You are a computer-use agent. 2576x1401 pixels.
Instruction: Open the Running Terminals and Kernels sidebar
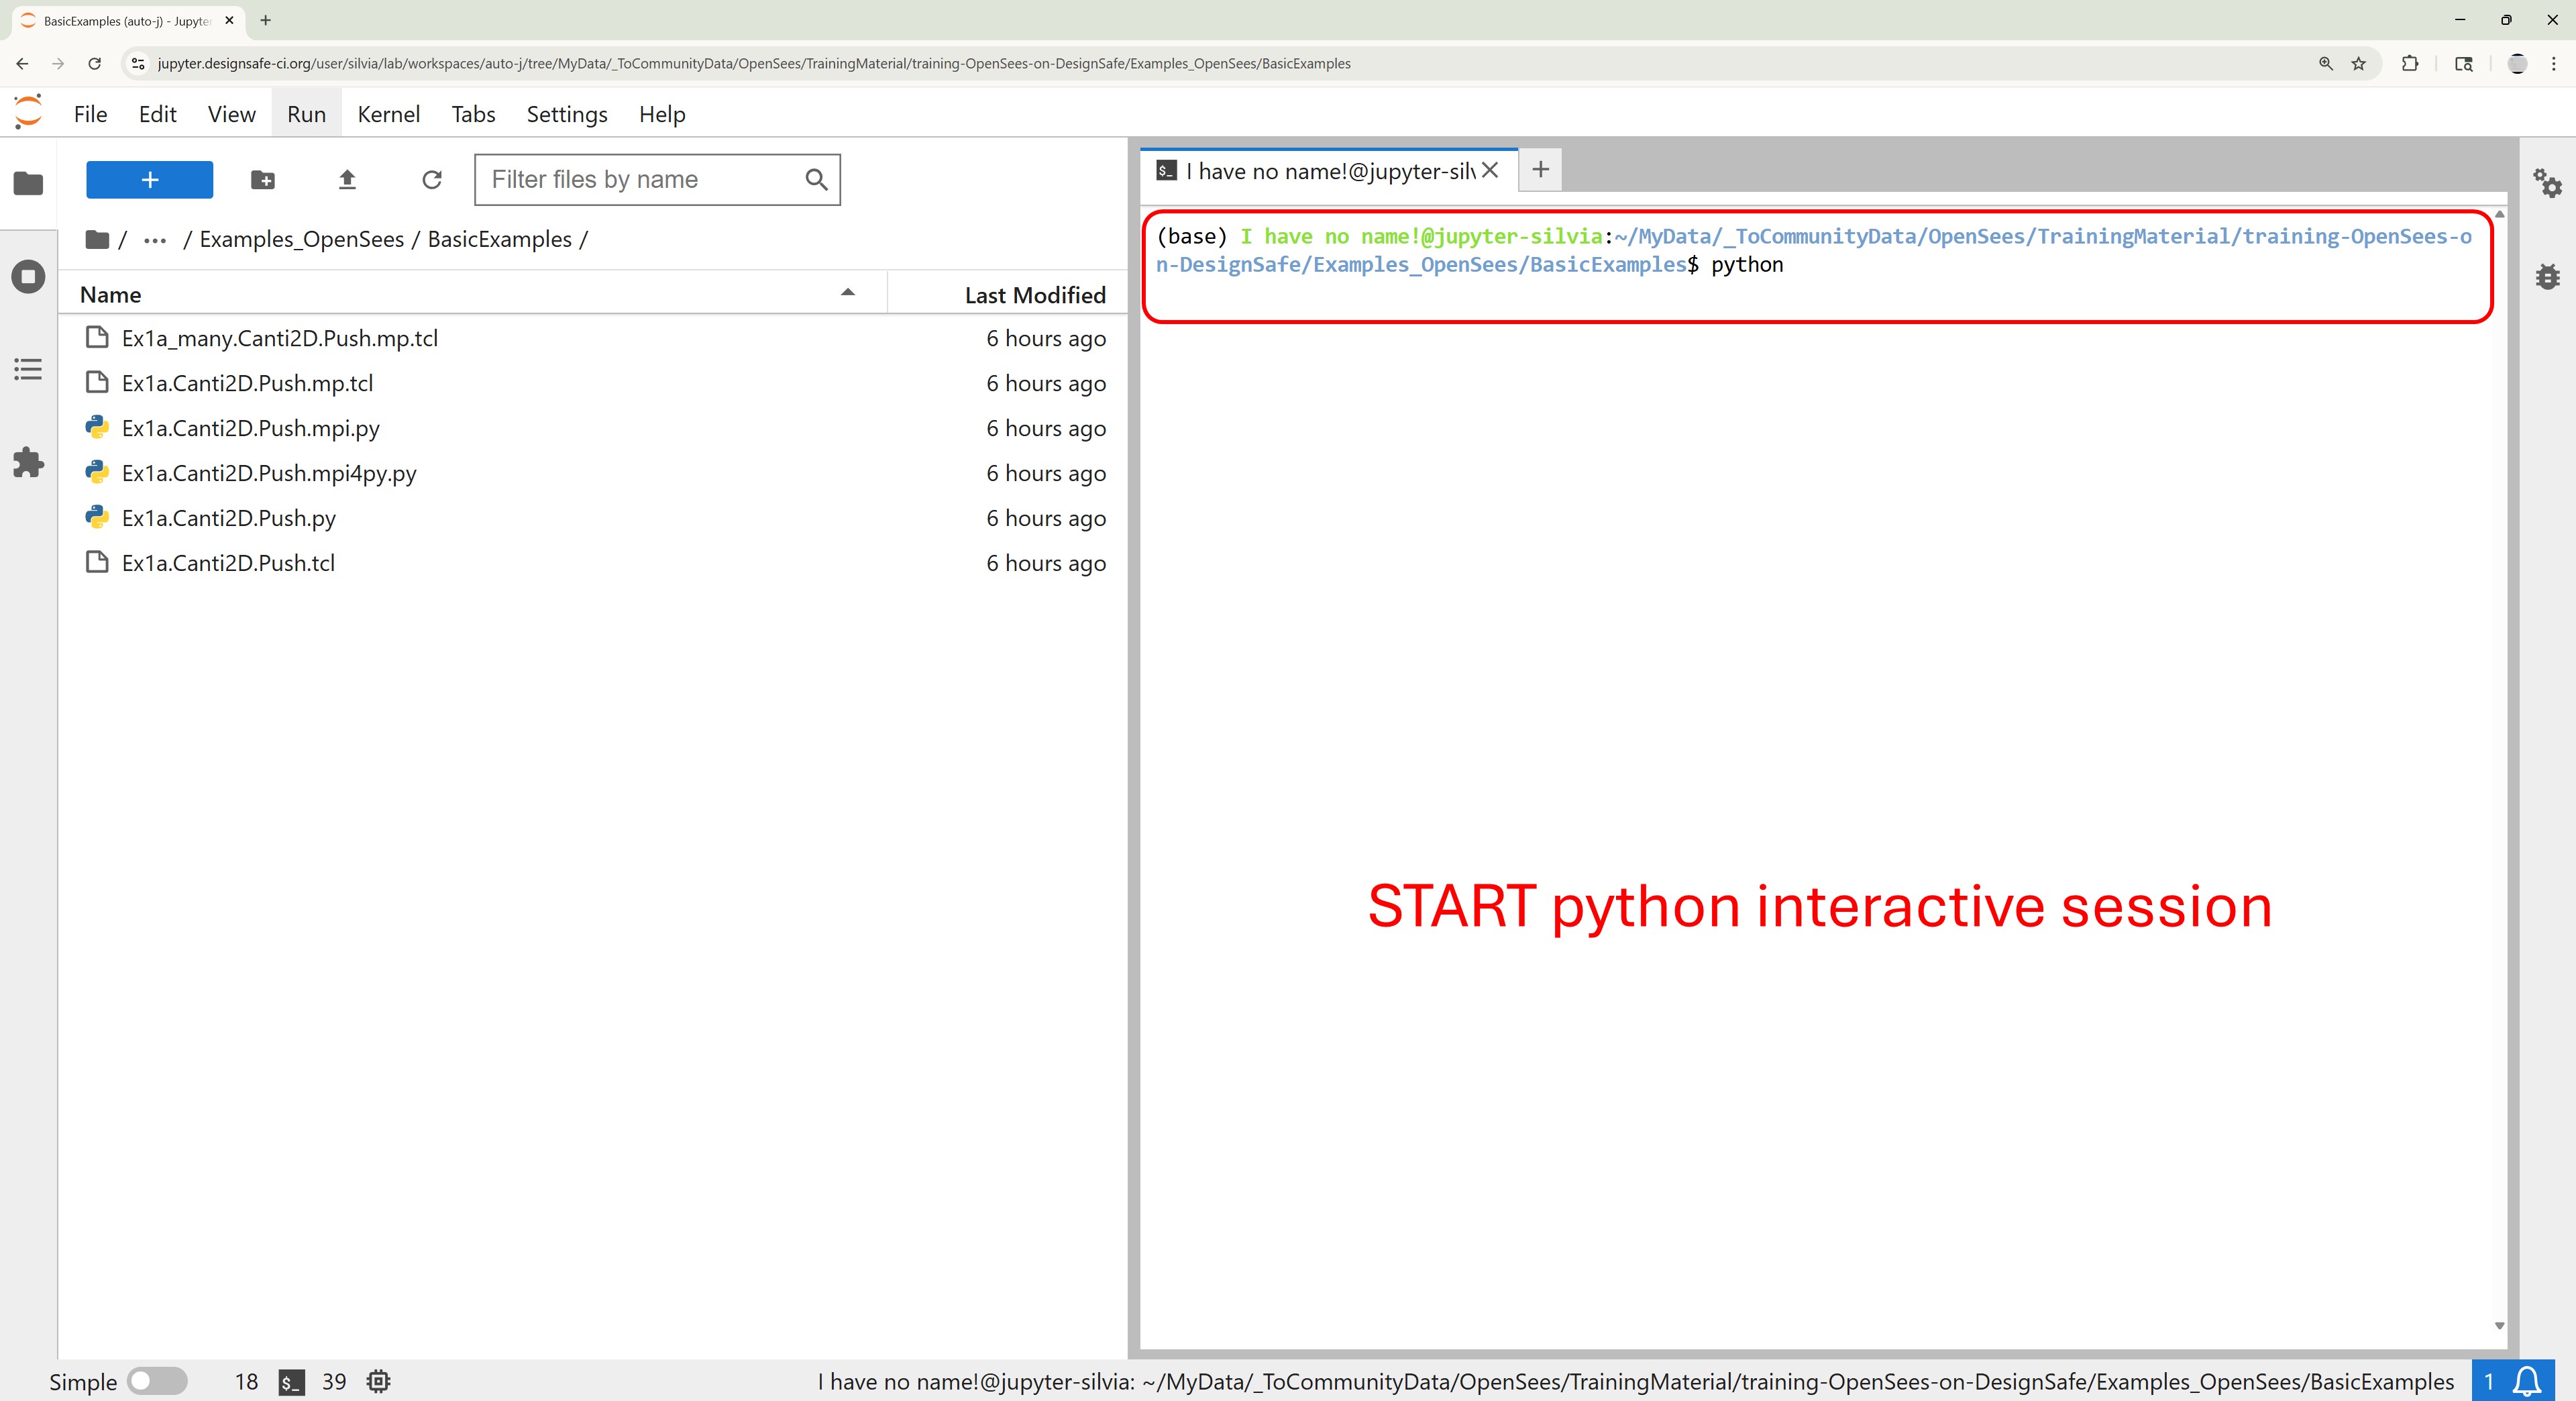click(x=28, y=276)
